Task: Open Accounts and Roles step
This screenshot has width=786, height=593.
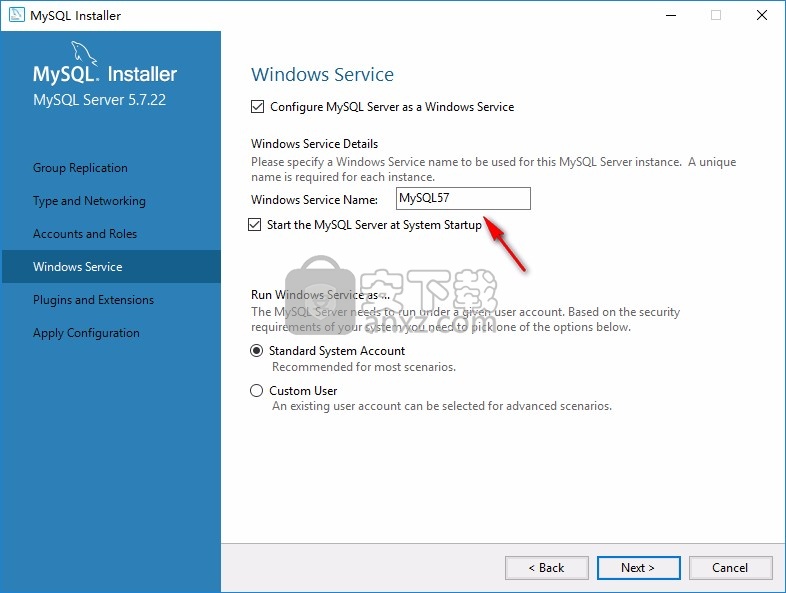Action: click(85, 234)
